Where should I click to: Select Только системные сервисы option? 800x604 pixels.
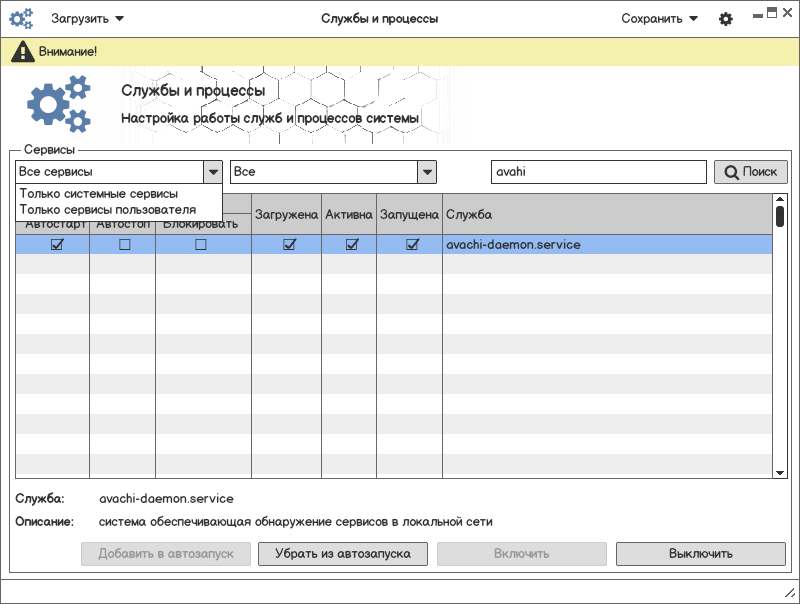[98, 194]
